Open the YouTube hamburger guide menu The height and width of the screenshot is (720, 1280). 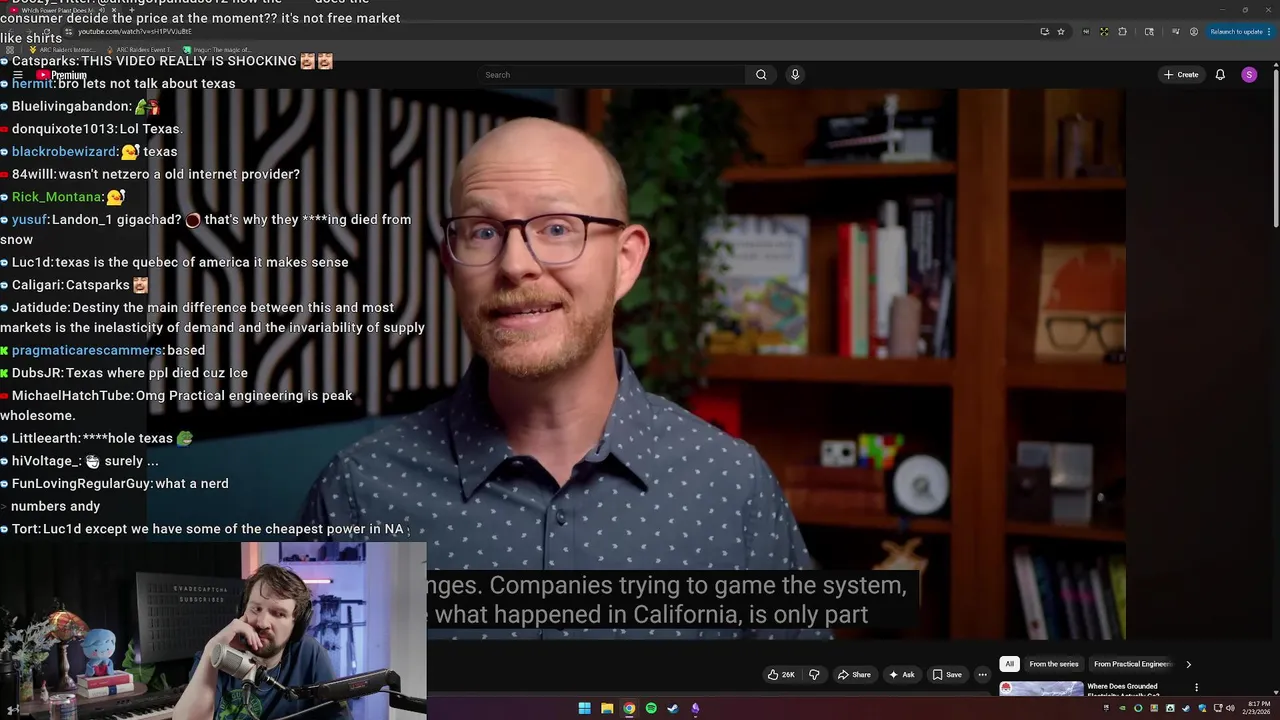17,75
